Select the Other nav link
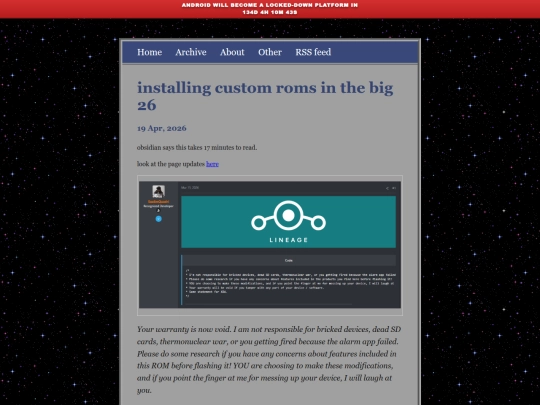This screenshot has height=405, width=540. pyautogui.click(x=270, y=52)
